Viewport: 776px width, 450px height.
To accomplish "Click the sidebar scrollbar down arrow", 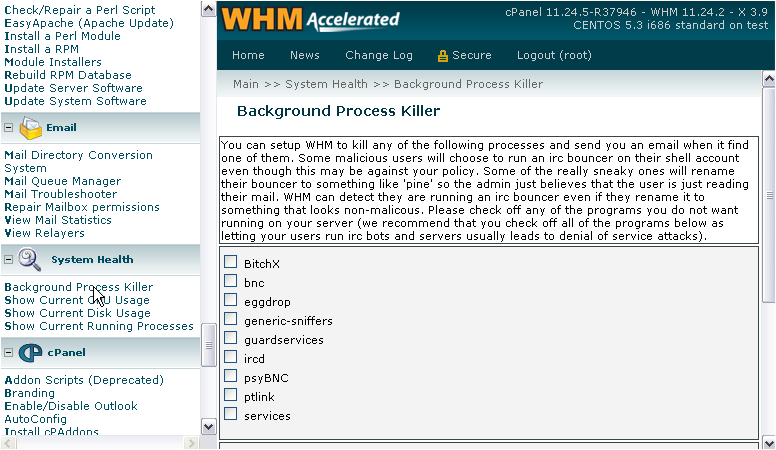I will pyautogui.click(x=208, y=427).
